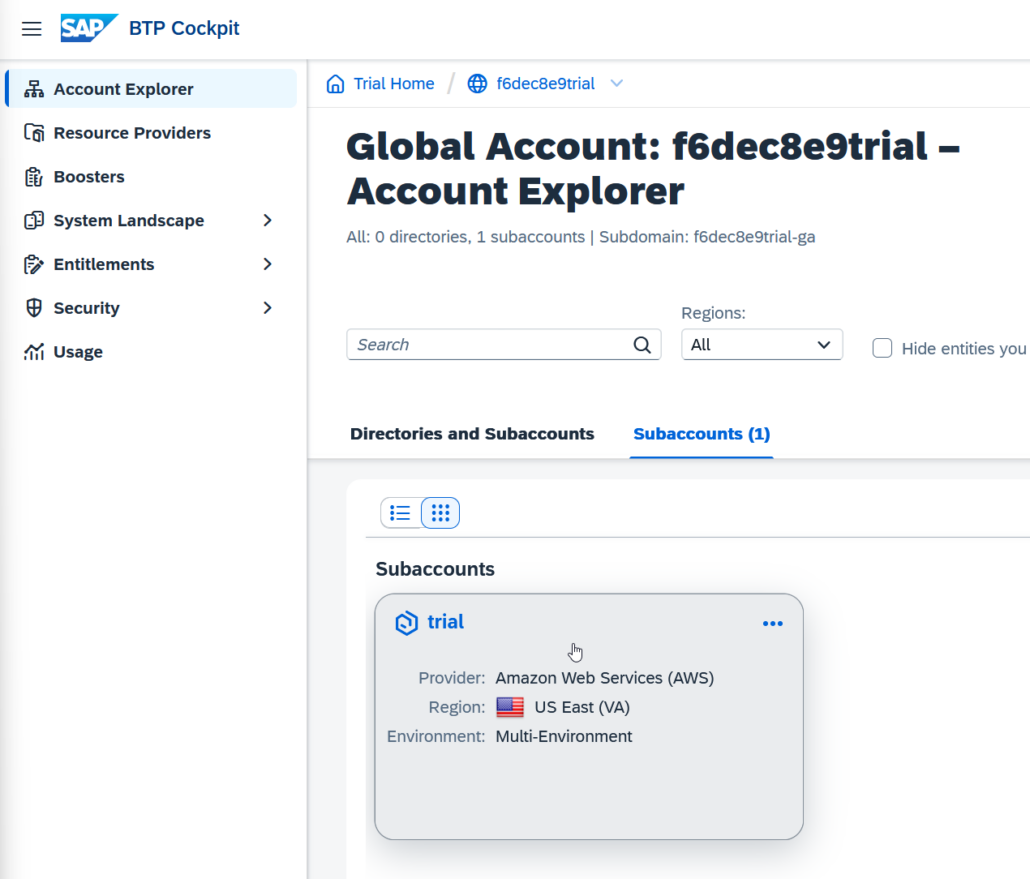Open the Regions dropdown
The height and width of the screenshot is (879, 1030).
point(762,345)
